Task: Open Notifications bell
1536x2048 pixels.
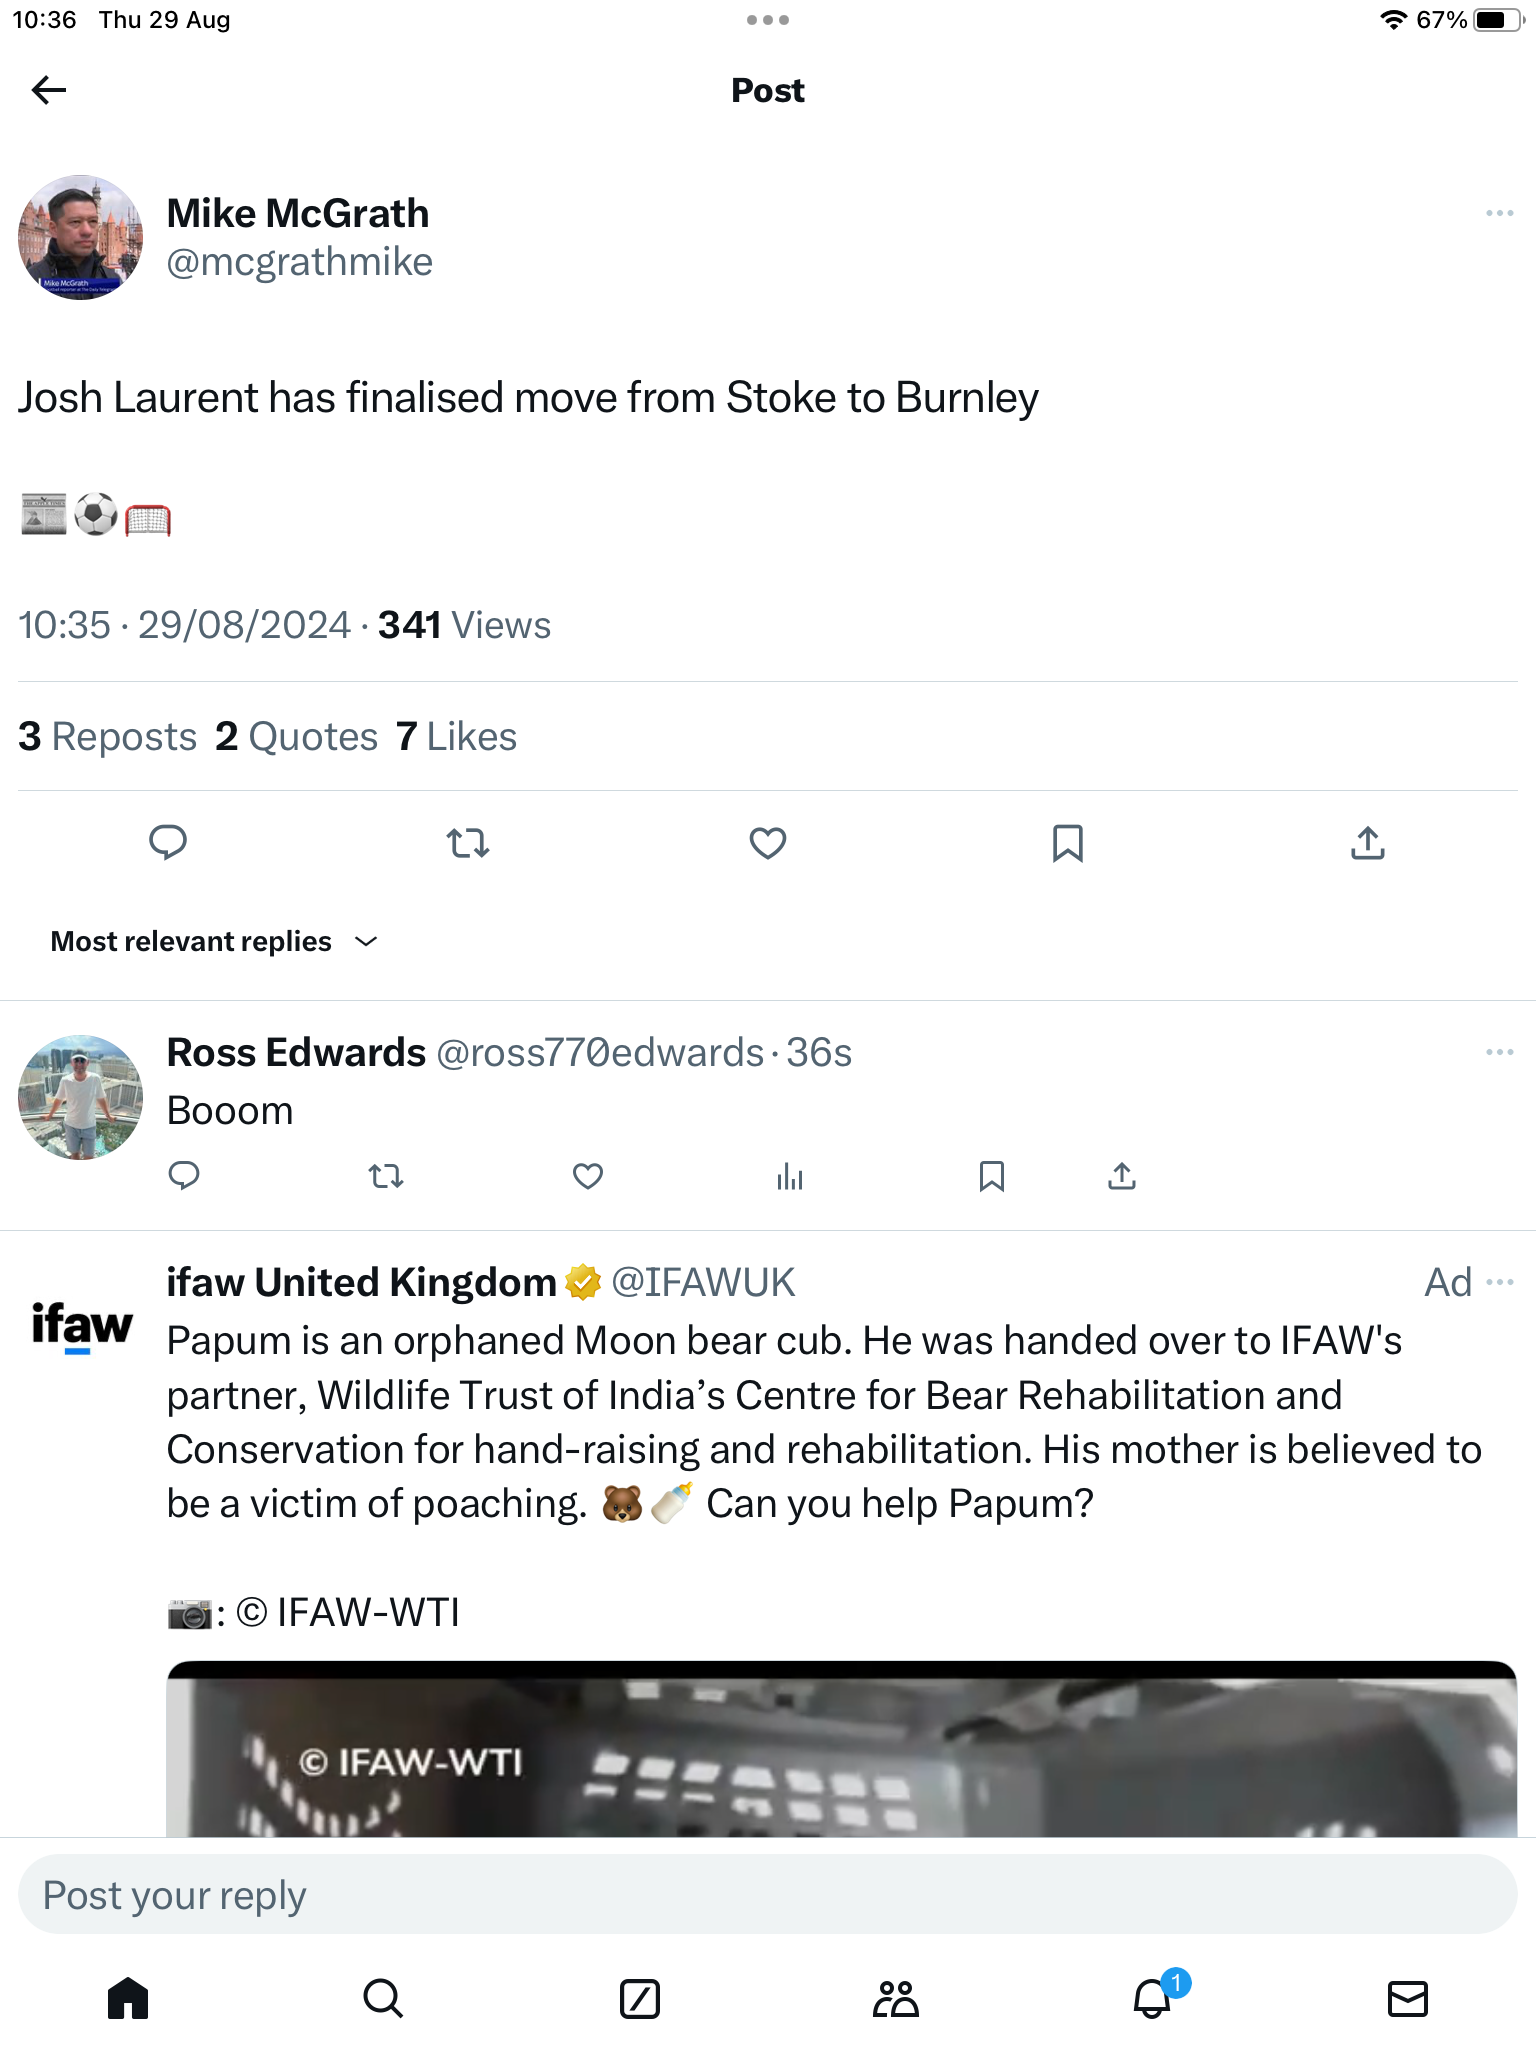Action: click(1152, 1999)
